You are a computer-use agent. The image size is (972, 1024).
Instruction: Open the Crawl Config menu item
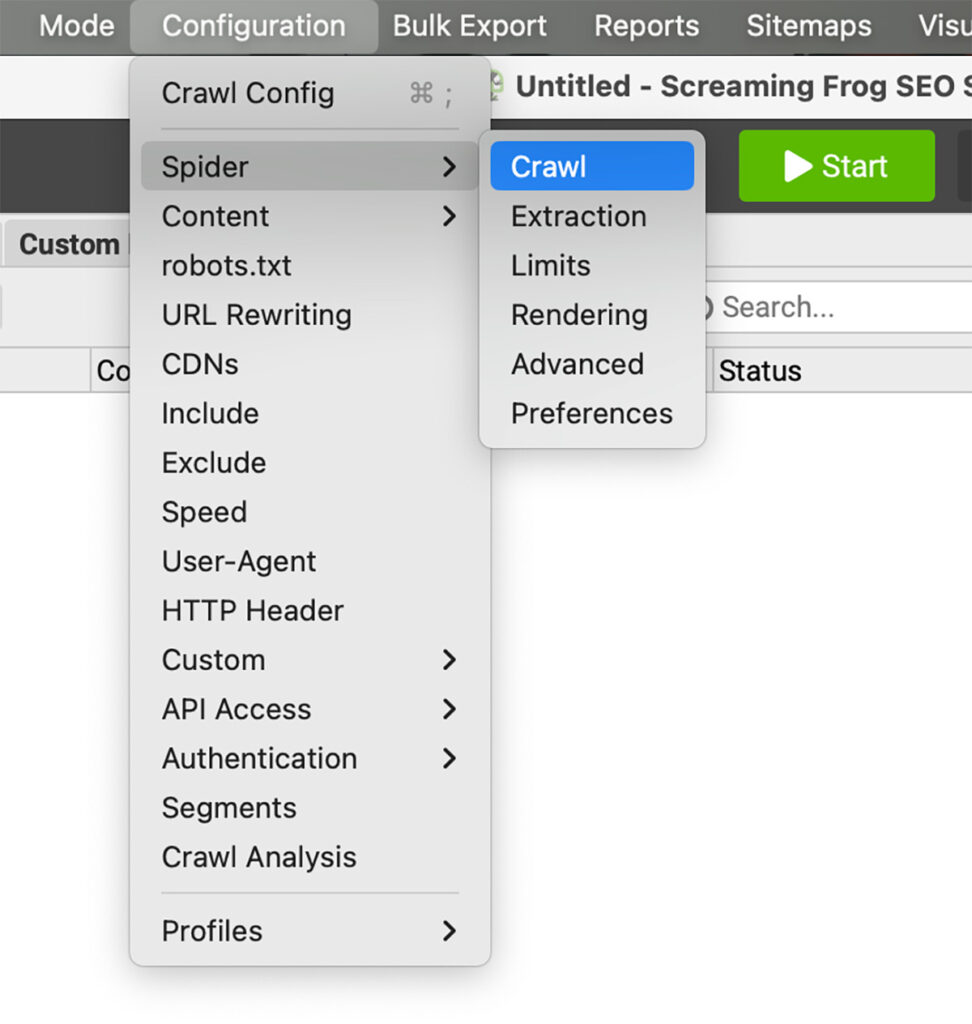(248, 94)
